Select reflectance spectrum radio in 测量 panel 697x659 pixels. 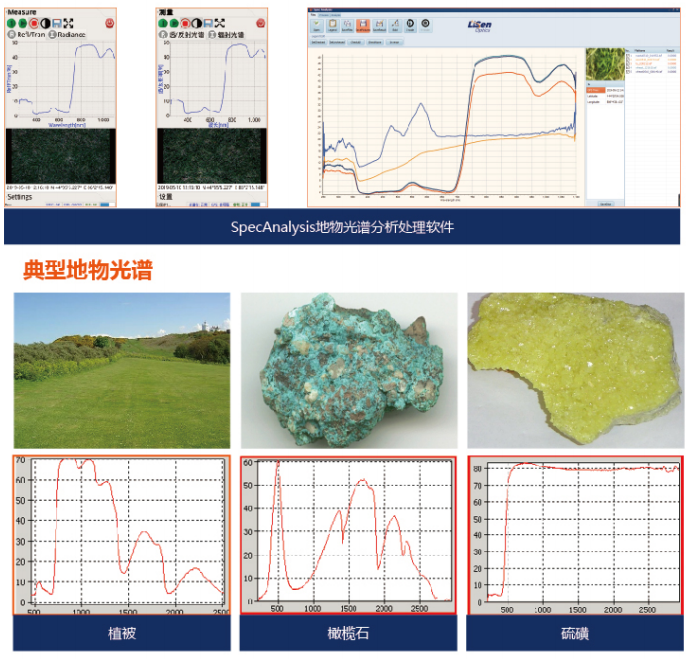coord(182,35)
